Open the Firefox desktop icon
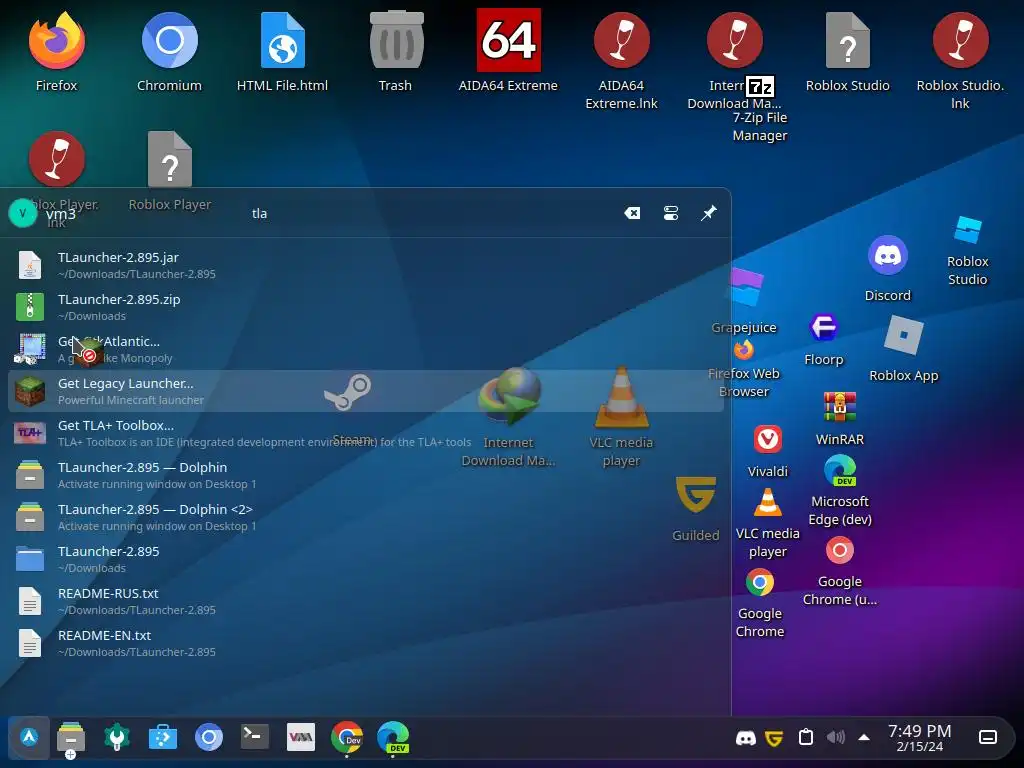 point(56,52)
